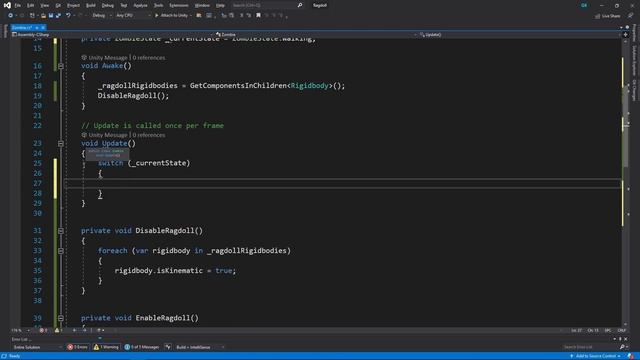Toggle the 0 Errors filter
The height and width of the screenshot is (360, 640).
[x=78, y=347]
